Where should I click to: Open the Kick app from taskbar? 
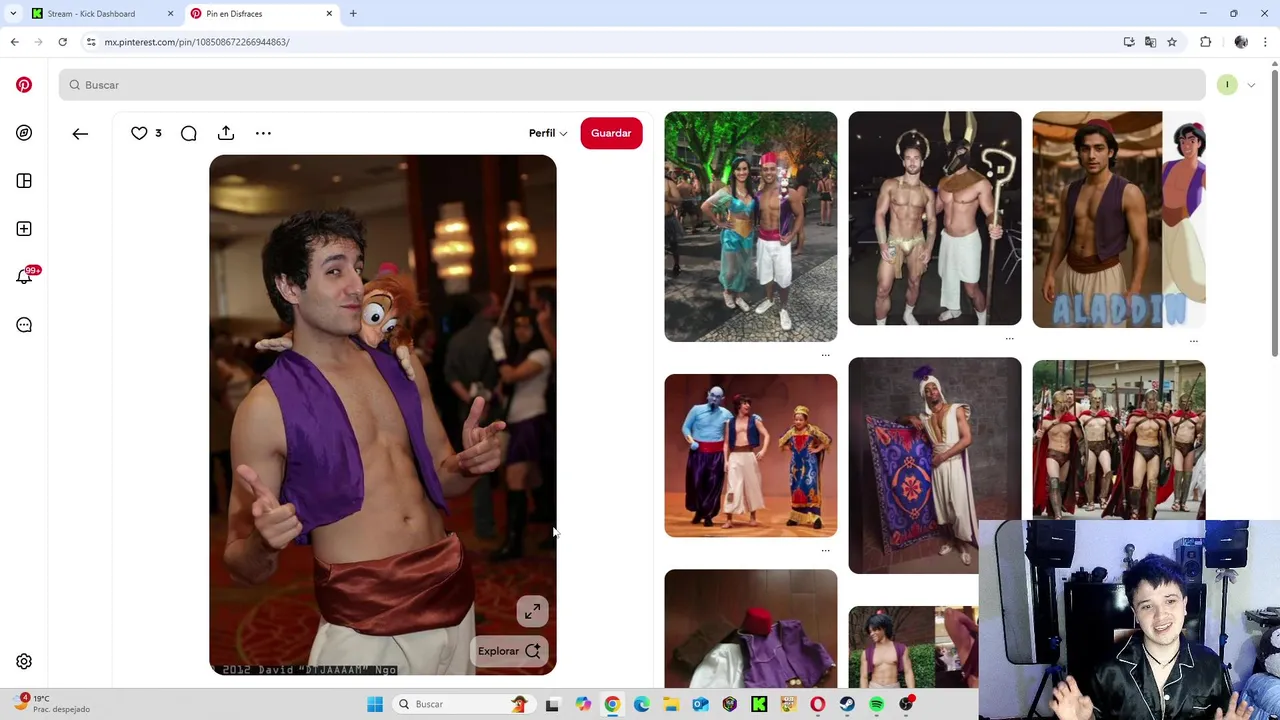click(759, 704)
